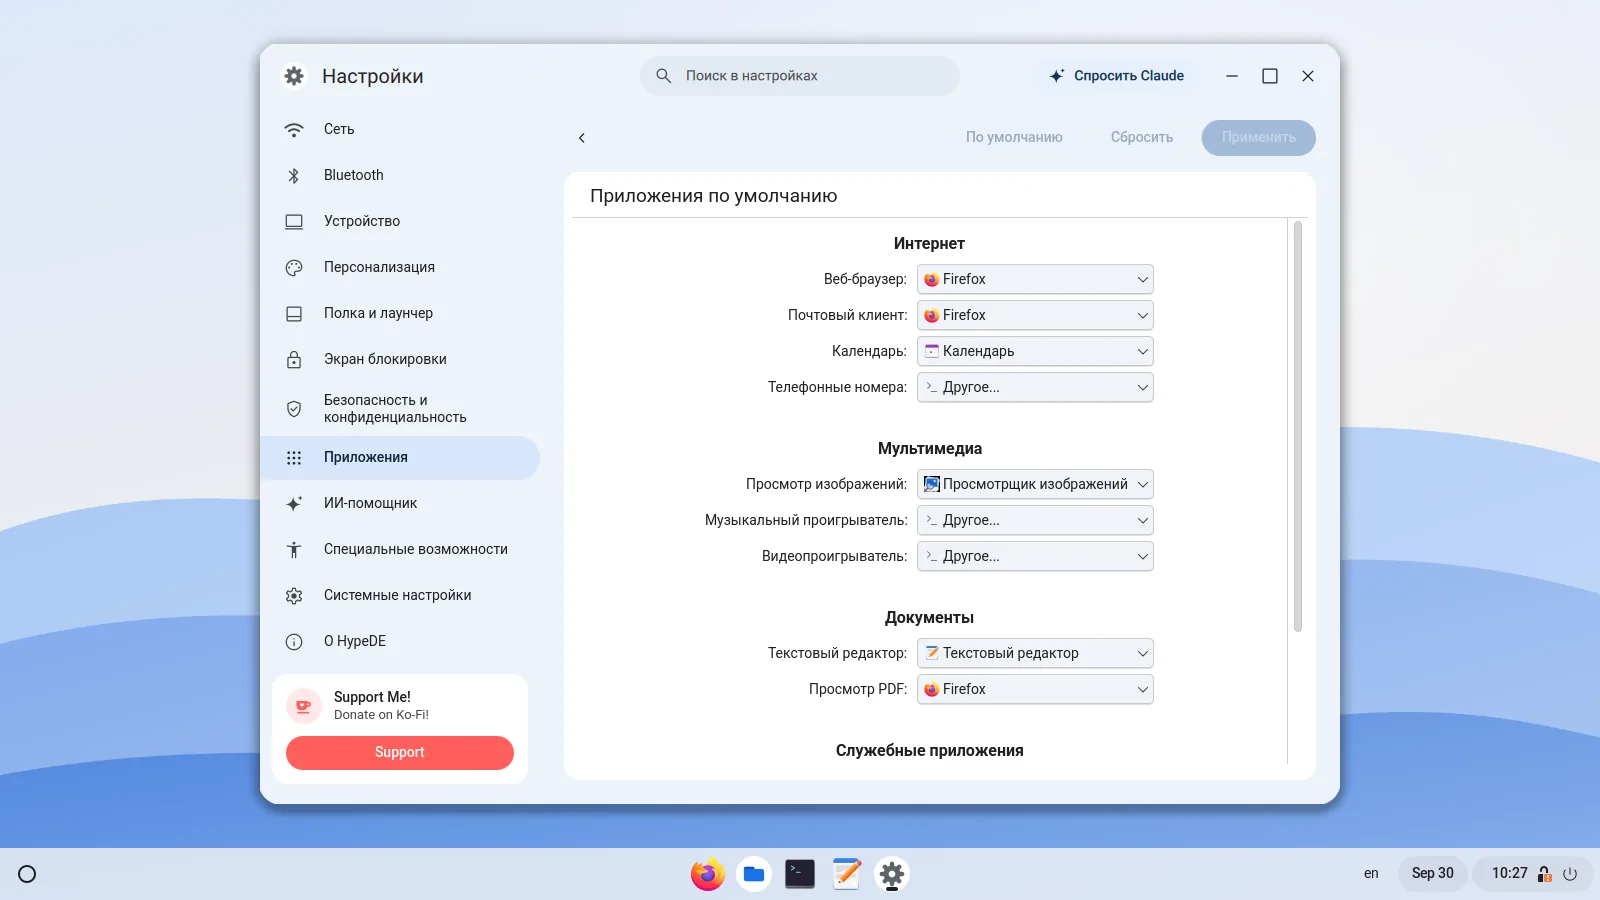Open the Files app from the taskbar
Screen dimensions: 1600x900
pos(754,874)
